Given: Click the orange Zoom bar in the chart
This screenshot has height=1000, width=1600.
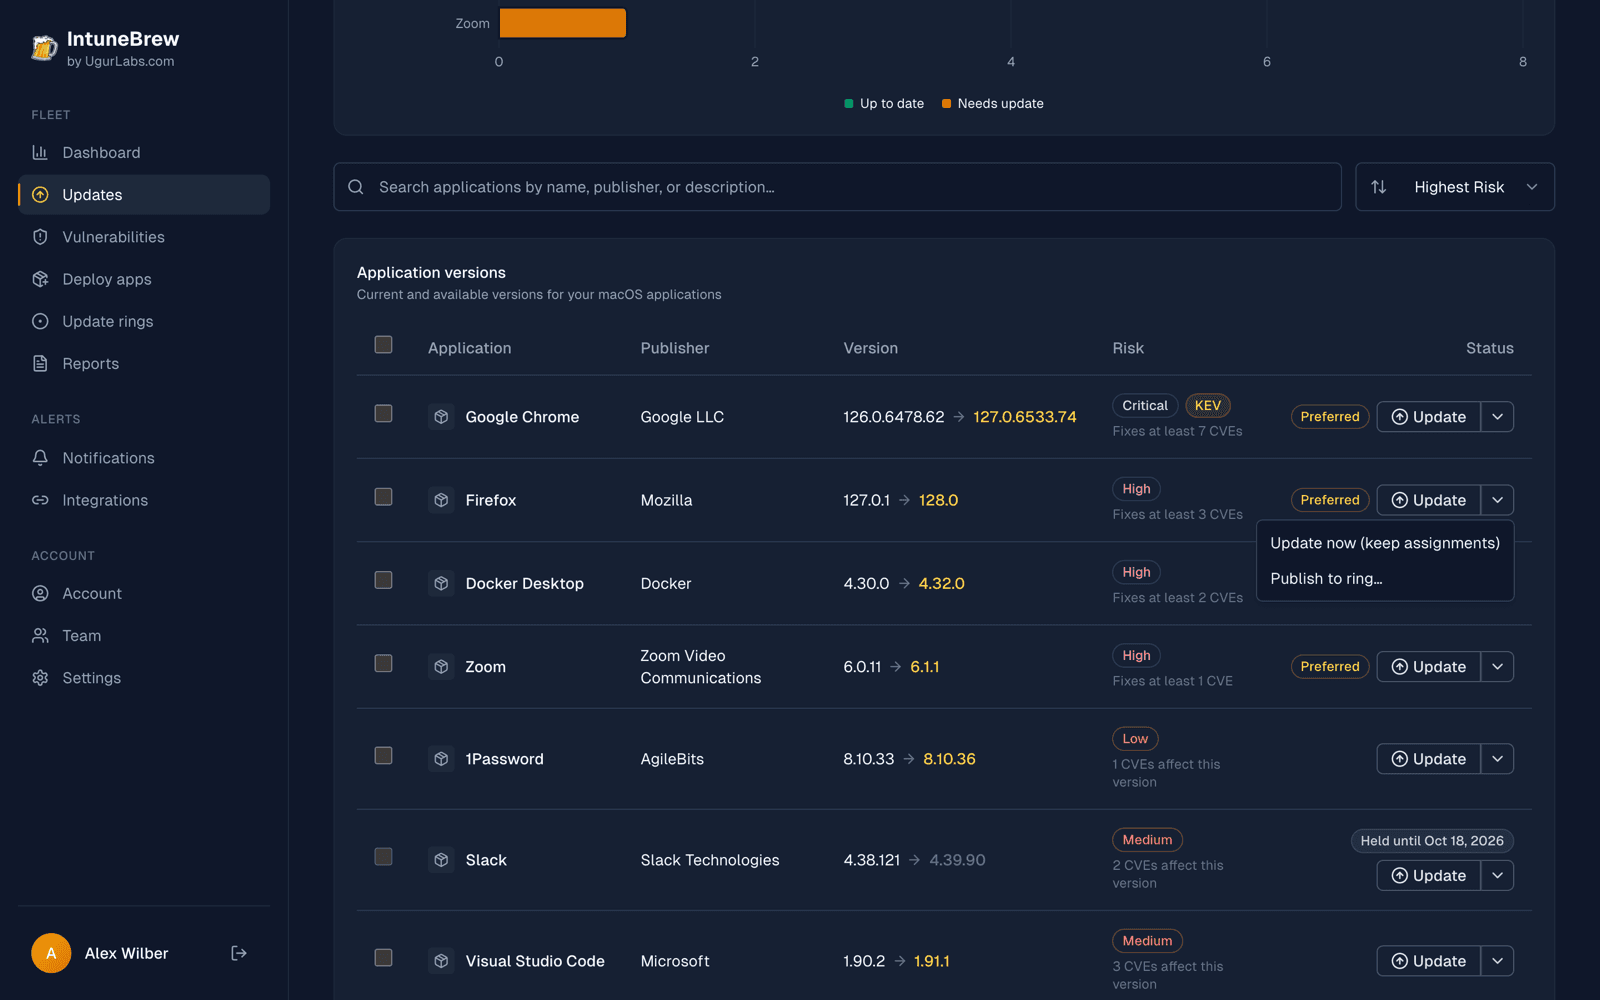Looking at the screenshot, I should coord(563,23).
